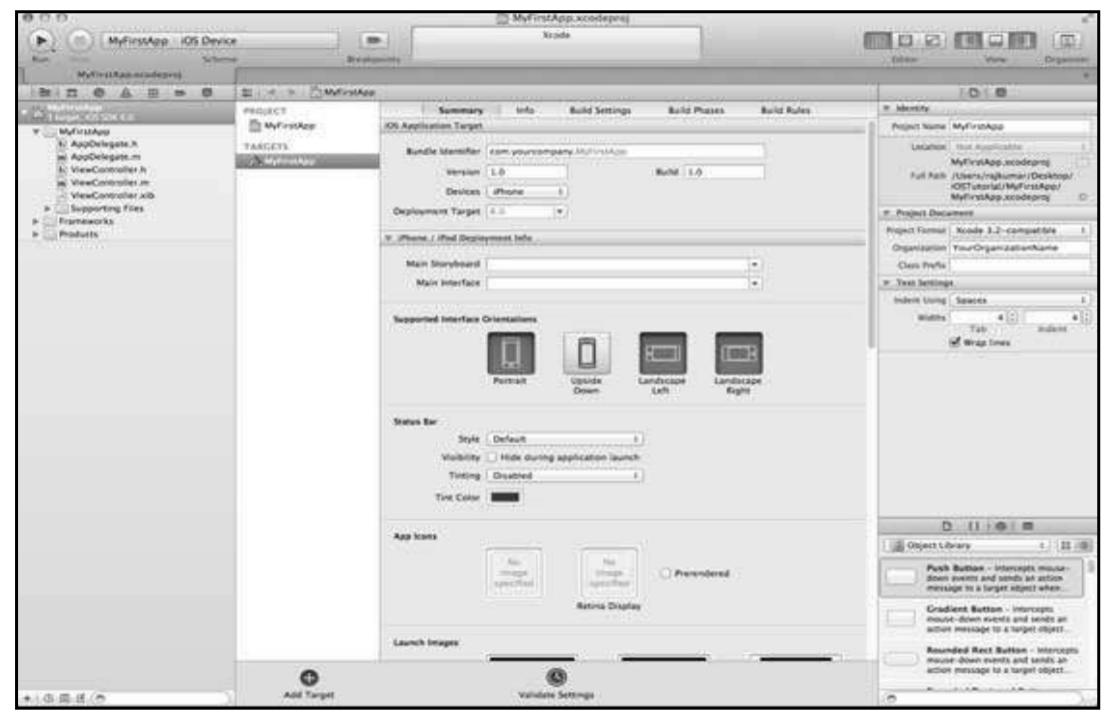Viewport: 1114px width, 718px height.
Task: Show the Search navigator icon
Action: (99, 92)
